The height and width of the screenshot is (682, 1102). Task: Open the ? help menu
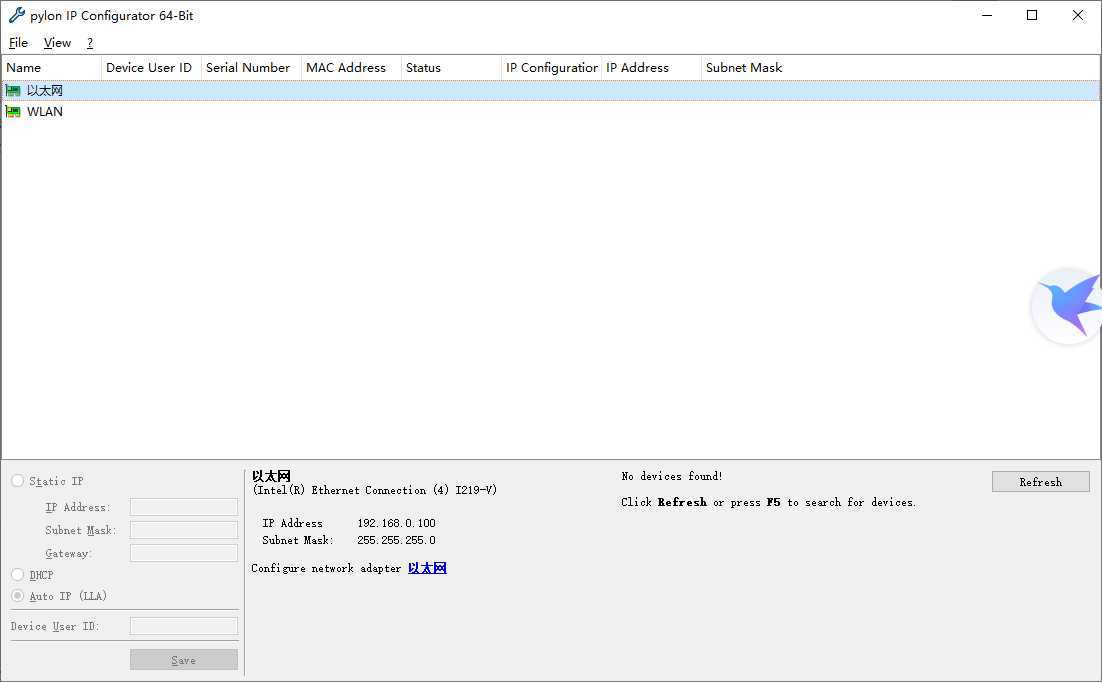pyautogui.click(x=90, y=43)
